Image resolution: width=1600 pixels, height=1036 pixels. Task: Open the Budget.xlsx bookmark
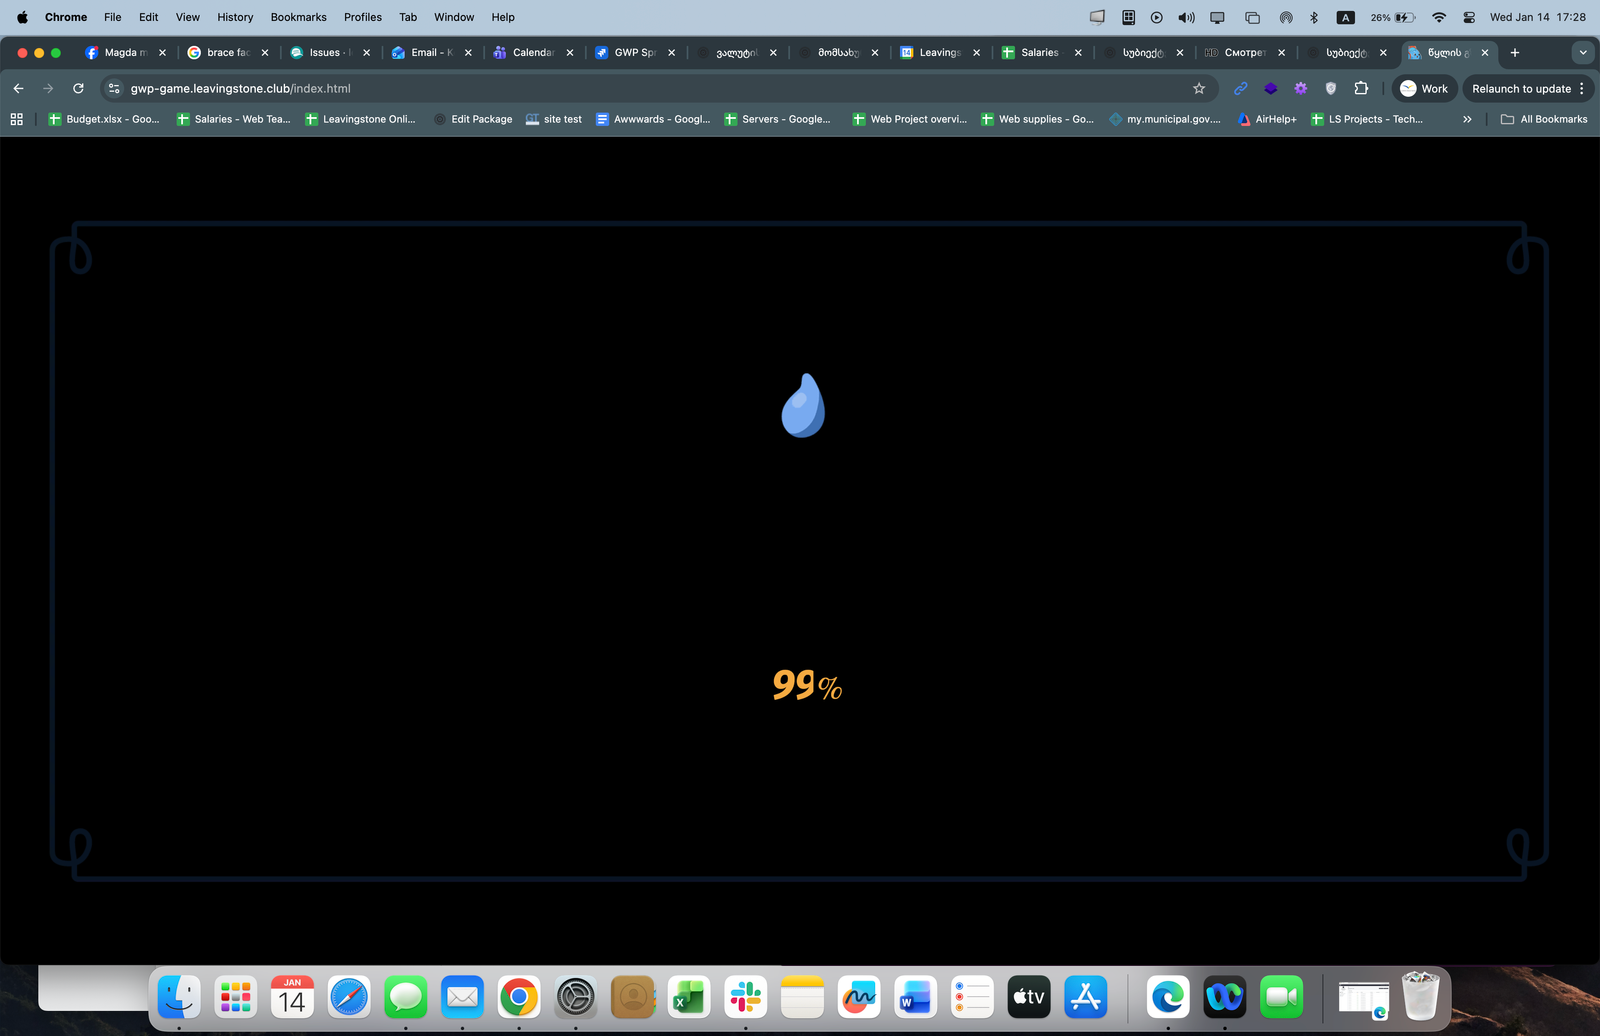click(104, 119)
